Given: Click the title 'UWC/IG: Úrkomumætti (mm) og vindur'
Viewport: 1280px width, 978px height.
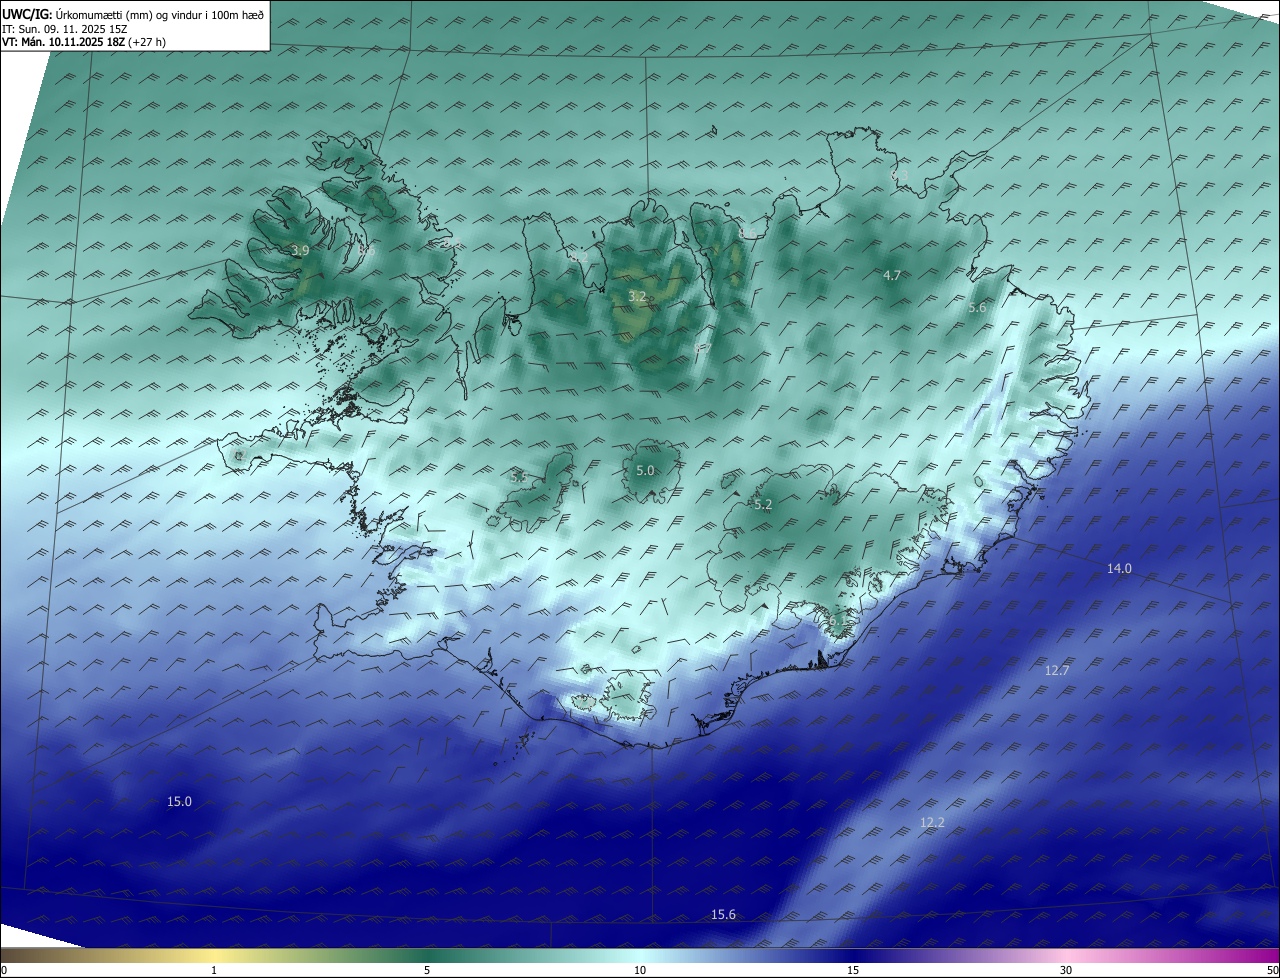Looking at the screenshot, I should tap(133, 14).
